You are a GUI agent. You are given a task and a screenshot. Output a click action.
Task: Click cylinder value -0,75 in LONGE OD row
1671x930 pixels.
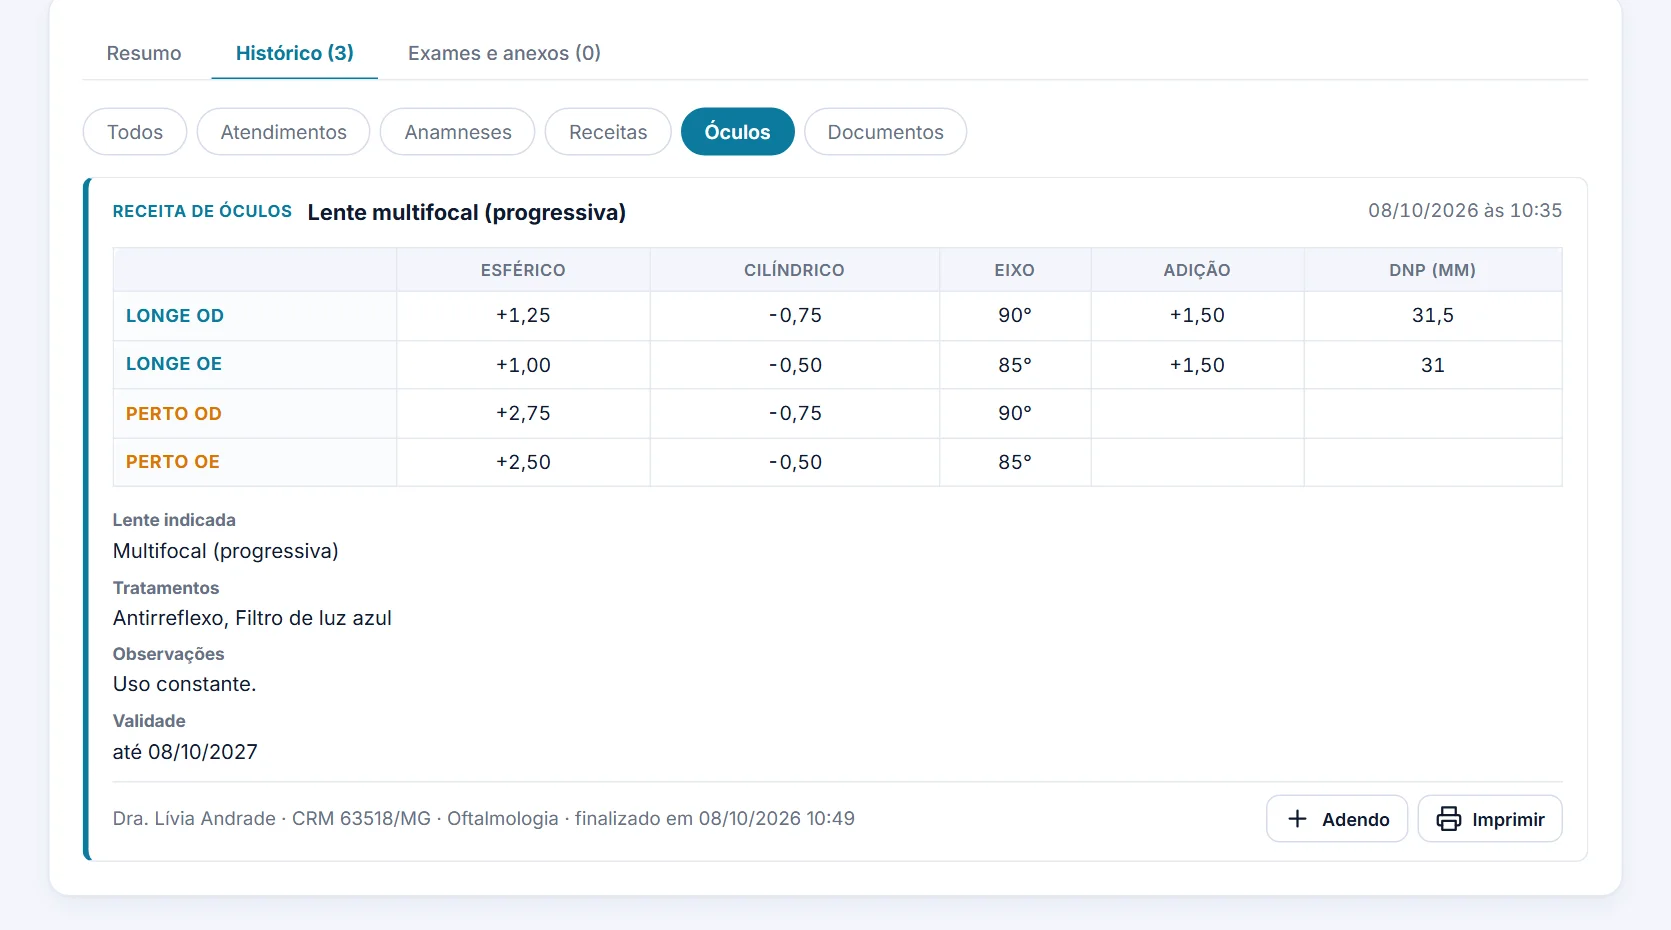click(795, 315)
